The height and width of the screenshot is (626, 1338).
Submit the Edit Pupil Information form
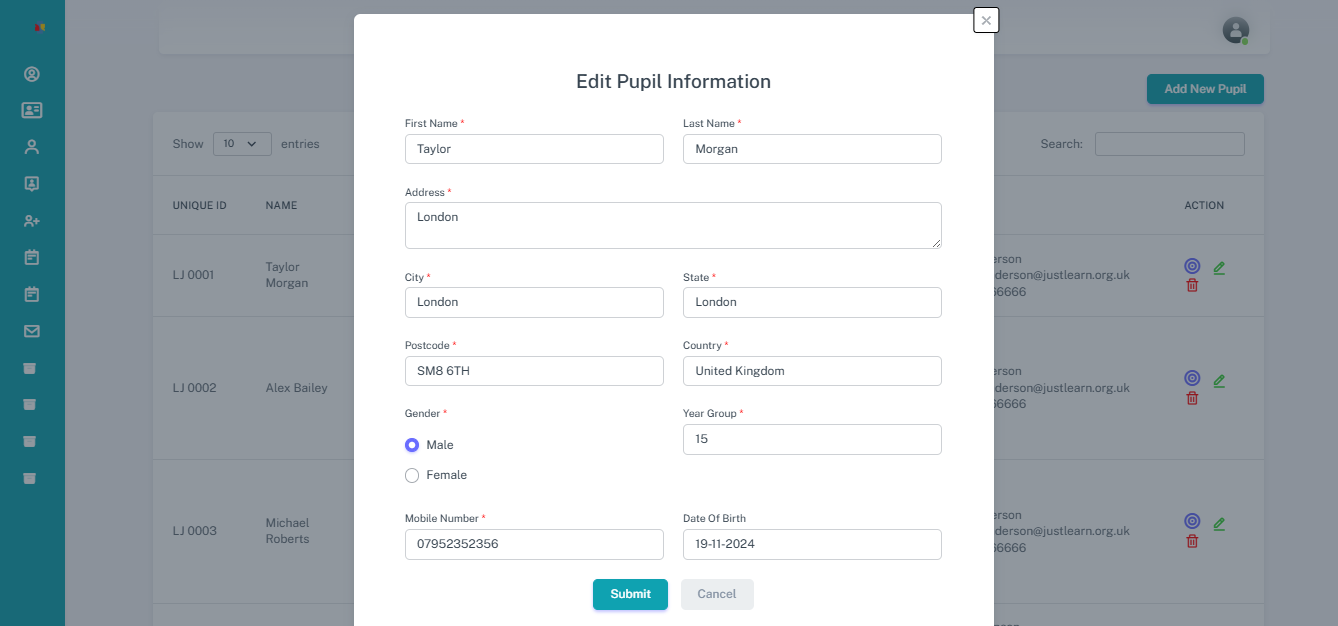point(630,594)
